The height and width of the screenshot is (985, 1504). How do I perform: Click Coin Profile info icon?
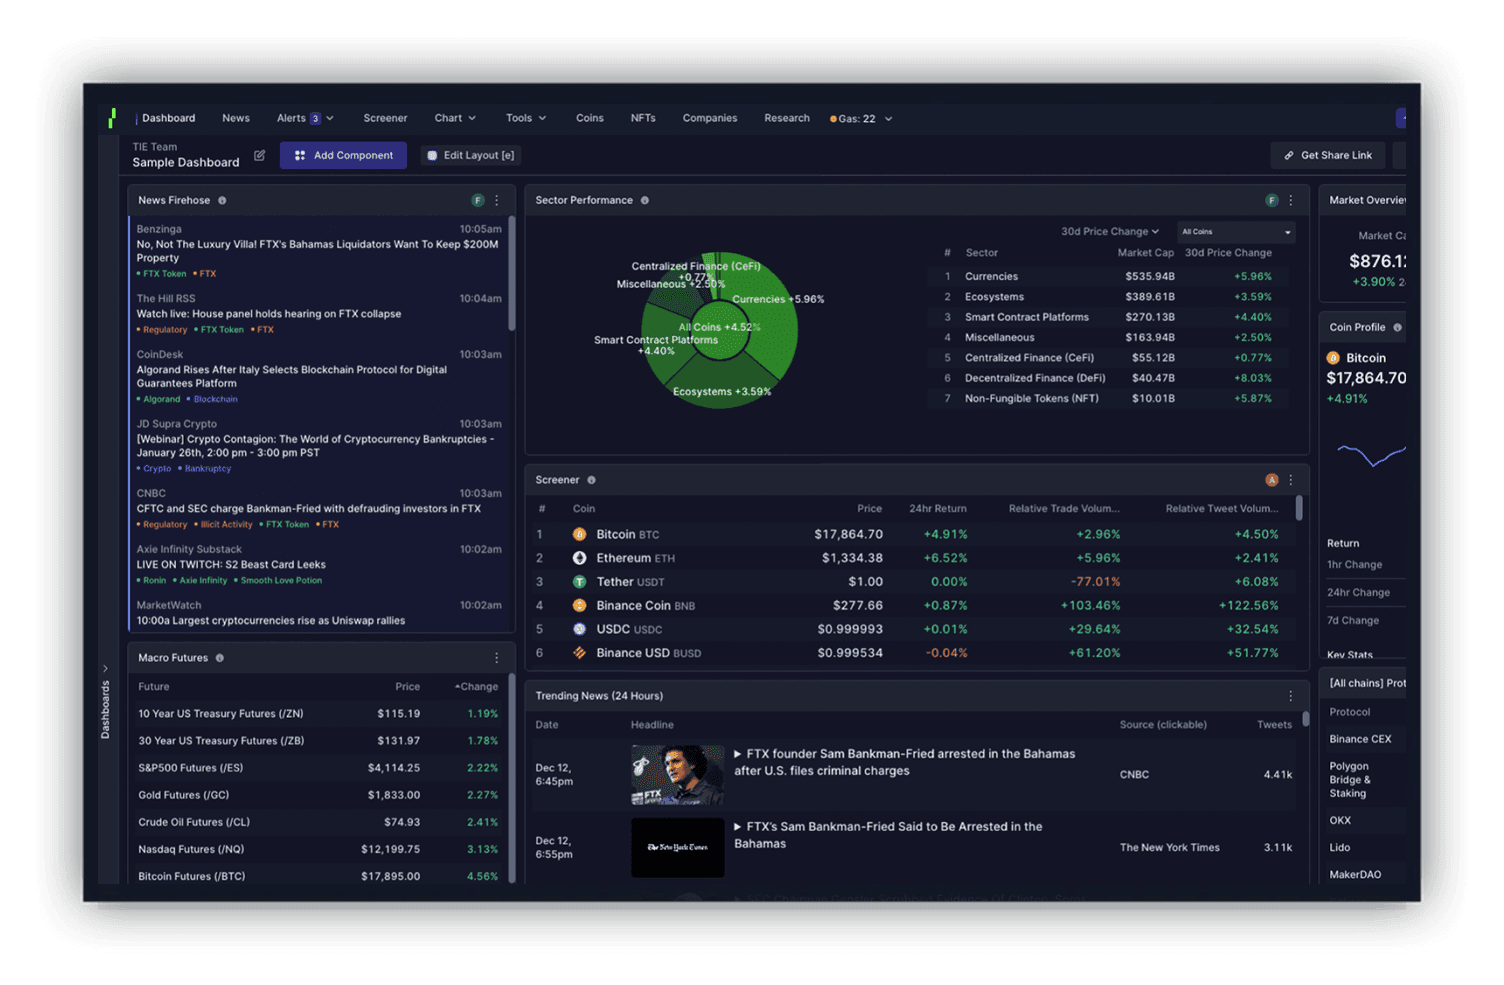[x=1397, y=327]
